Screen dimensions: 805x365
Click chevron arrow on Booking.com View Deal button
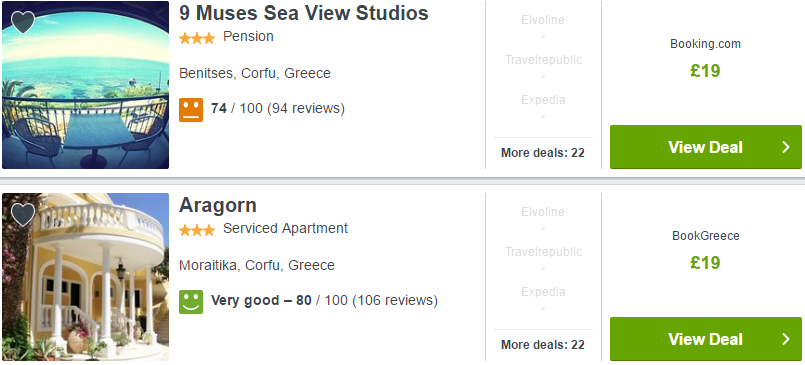(785, 147)
